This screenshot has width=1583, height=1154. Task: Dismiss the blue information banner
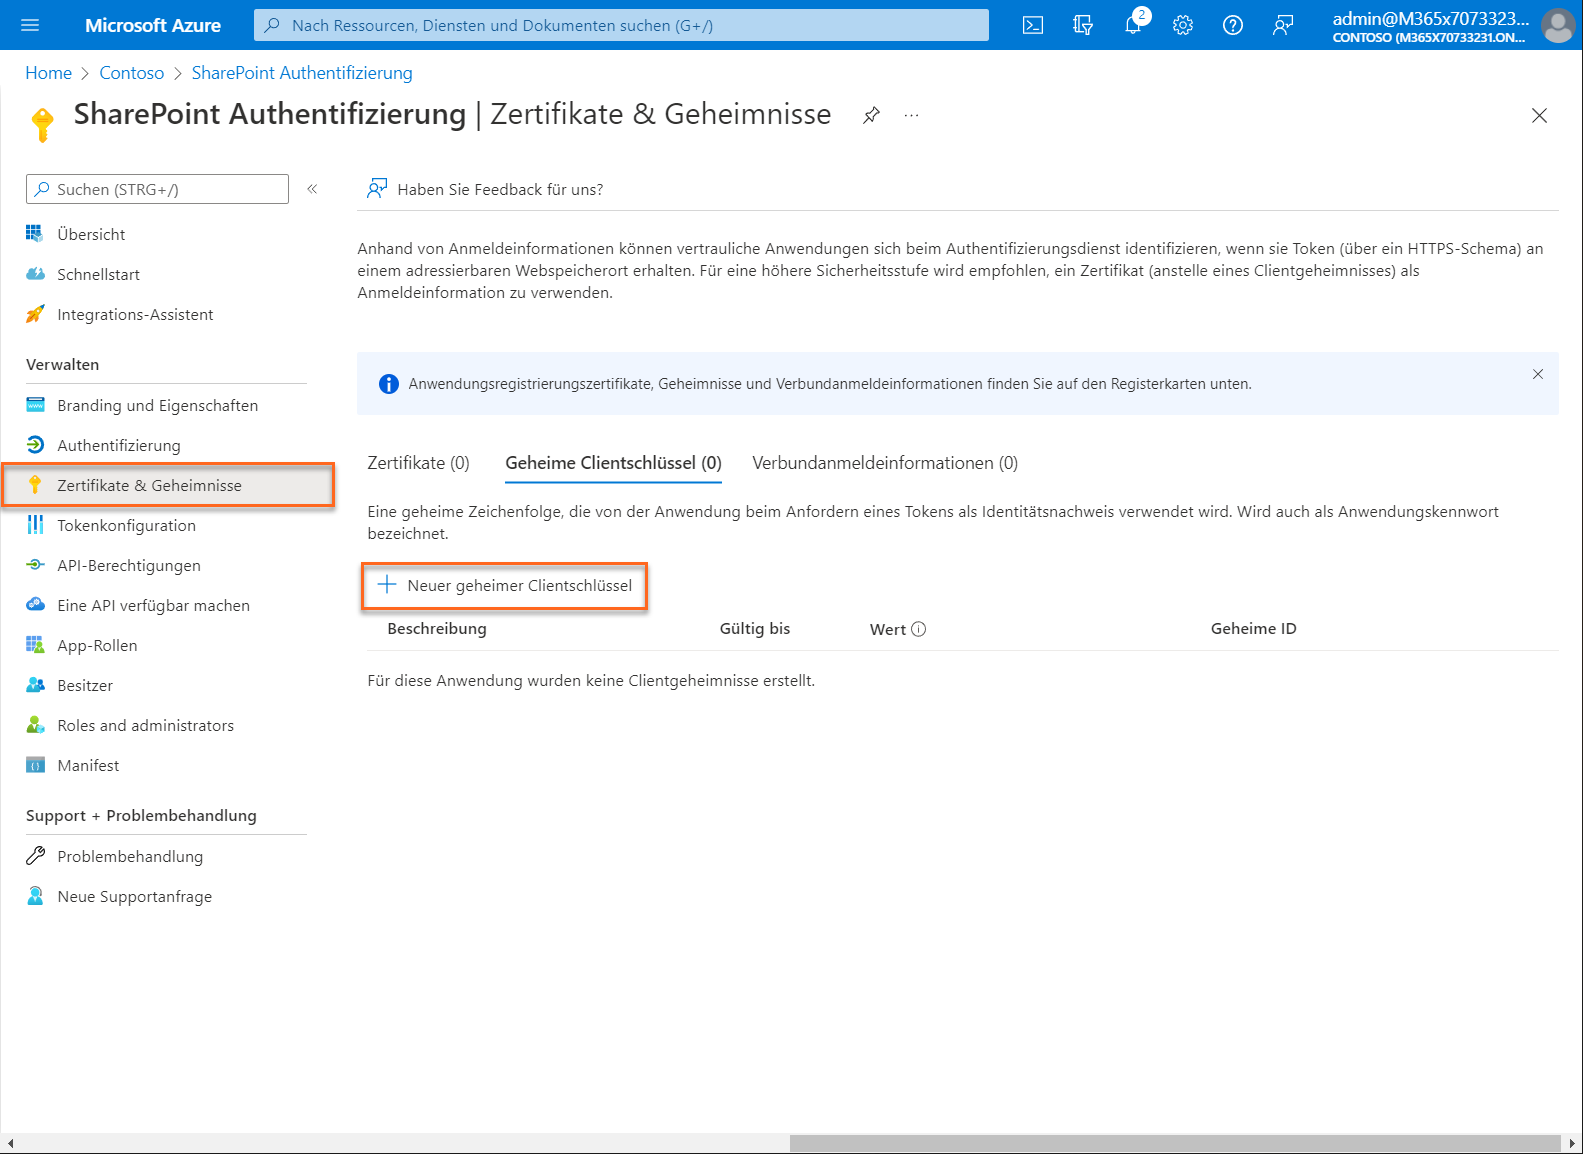pyautogui.click(x=1538, y=374)
